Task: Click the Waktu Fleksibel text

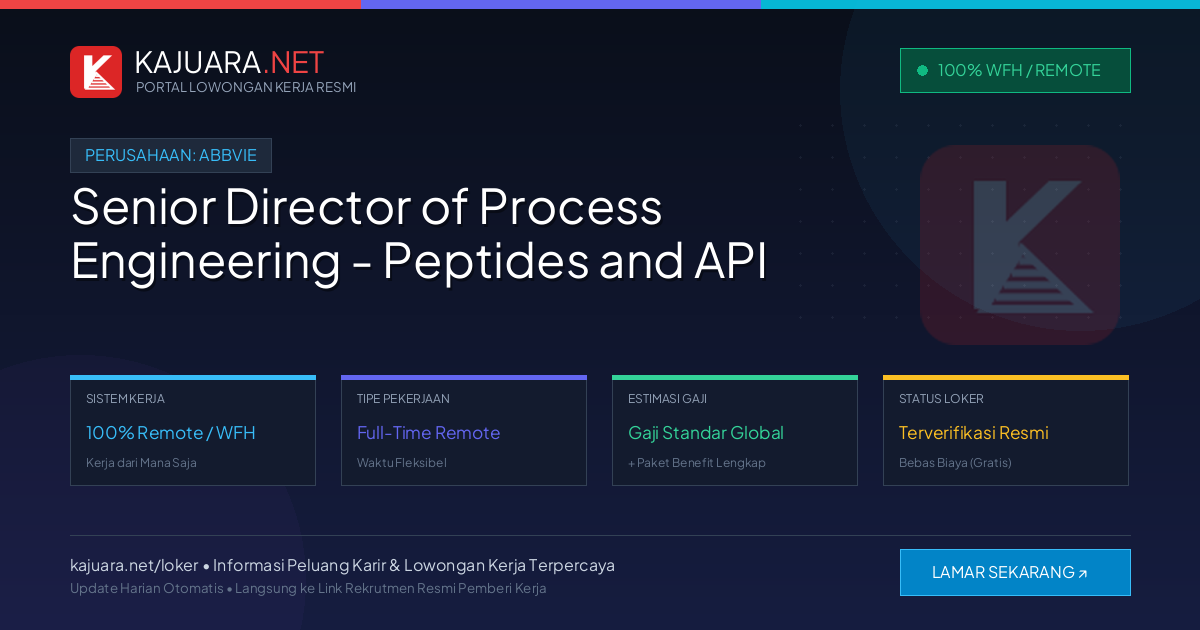Action: (401, 463)
